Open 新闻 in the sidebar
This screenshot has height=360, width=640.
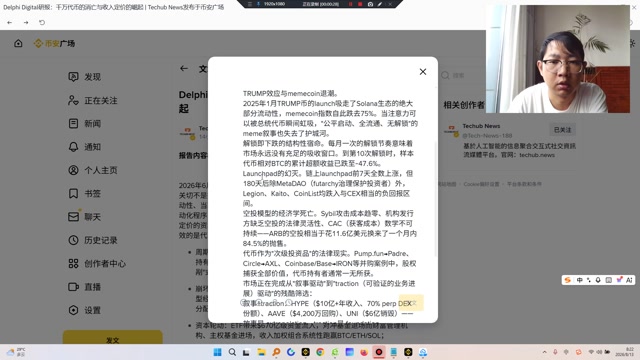point(84,124)
